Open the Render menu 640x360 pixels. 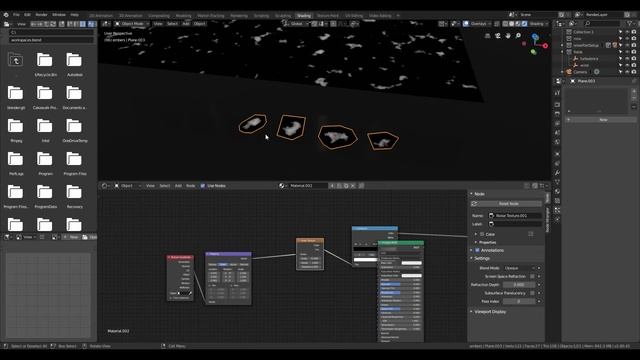click(41, 15)
